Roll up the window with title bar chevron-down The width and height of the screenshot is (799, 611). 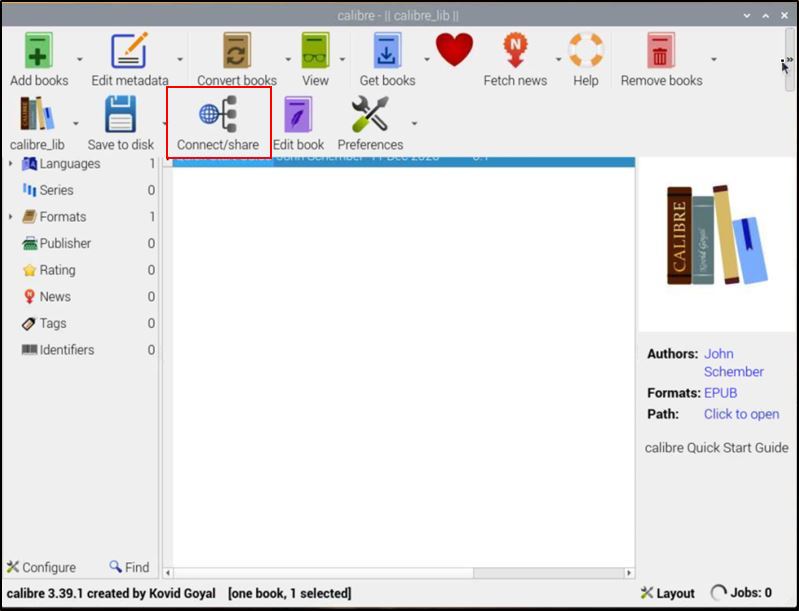click(747, 15)
